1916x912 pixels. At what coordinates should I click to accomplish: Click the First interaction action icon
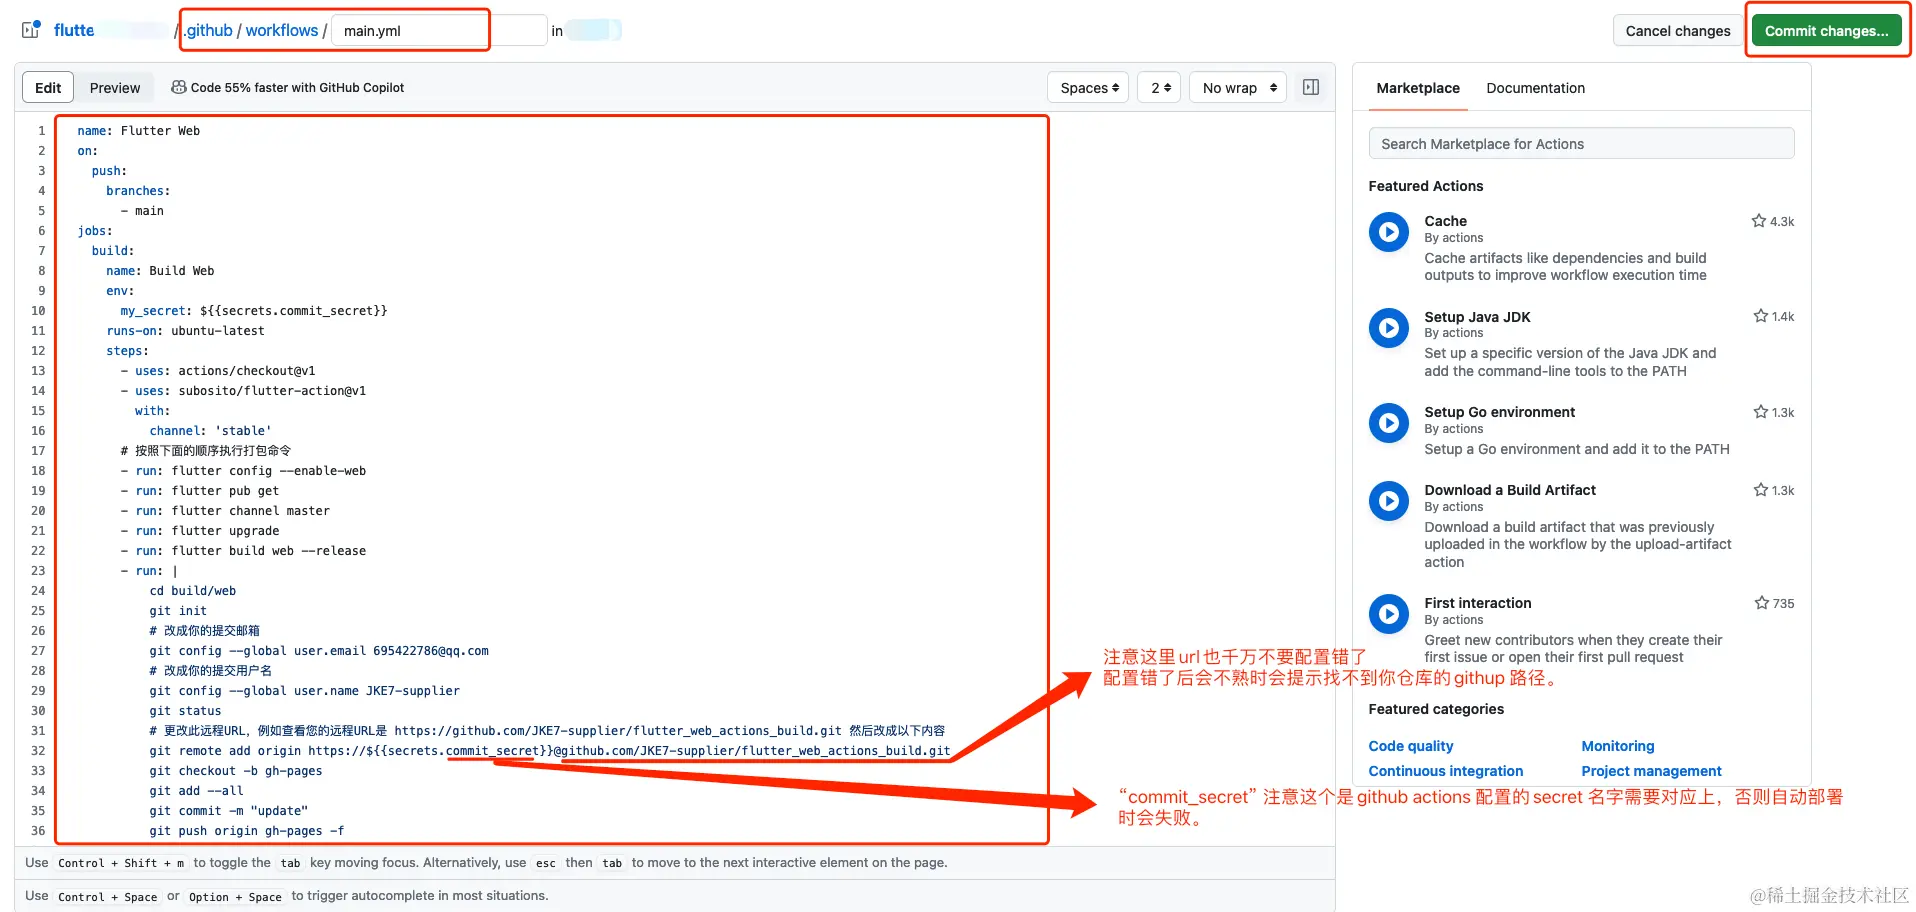pyautogui.click(x=1388, y=614)
